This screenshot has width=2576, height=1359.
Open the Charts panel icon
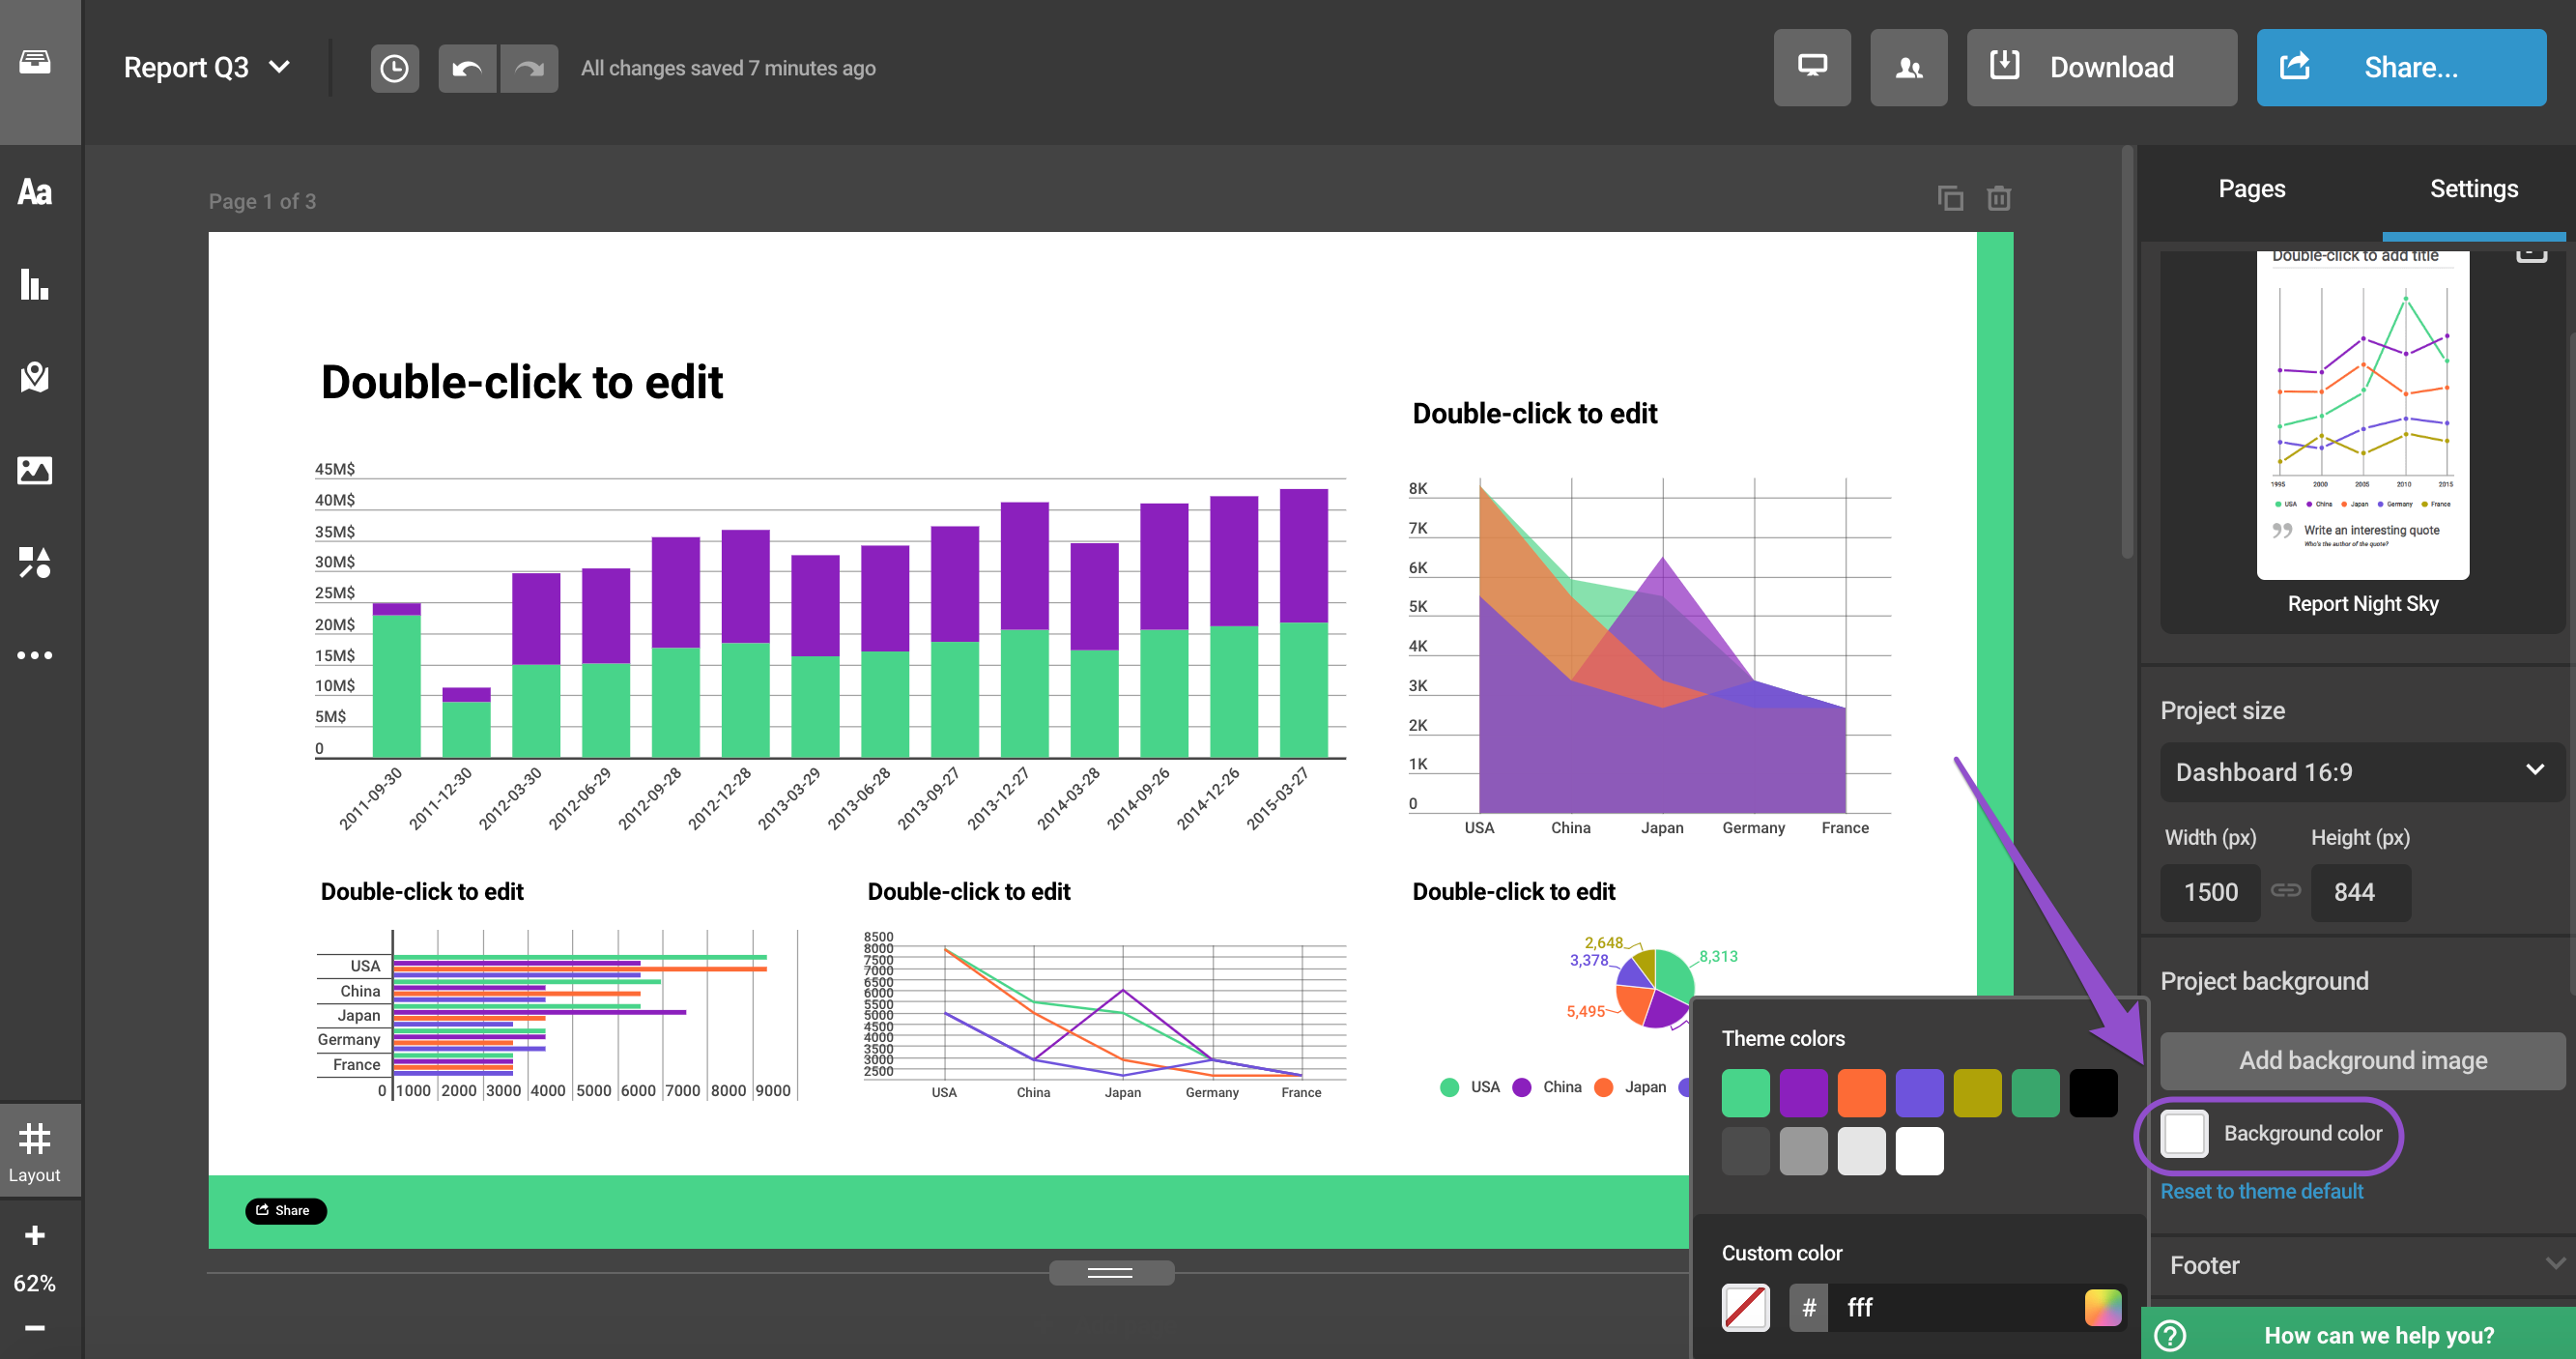(35, 284)
